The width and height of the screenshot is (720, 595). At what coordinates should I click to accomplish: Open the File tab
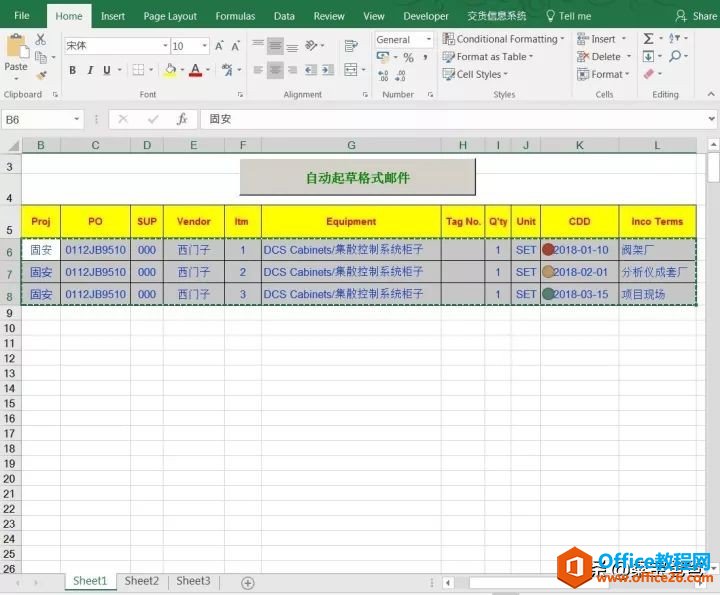coord(22,16)
